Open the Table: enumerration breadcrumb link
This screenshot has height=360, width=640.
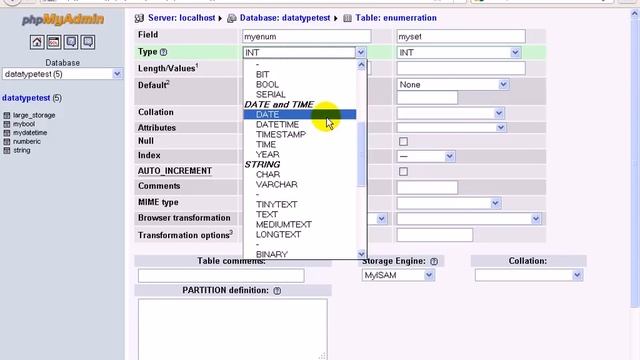point(396,18)
